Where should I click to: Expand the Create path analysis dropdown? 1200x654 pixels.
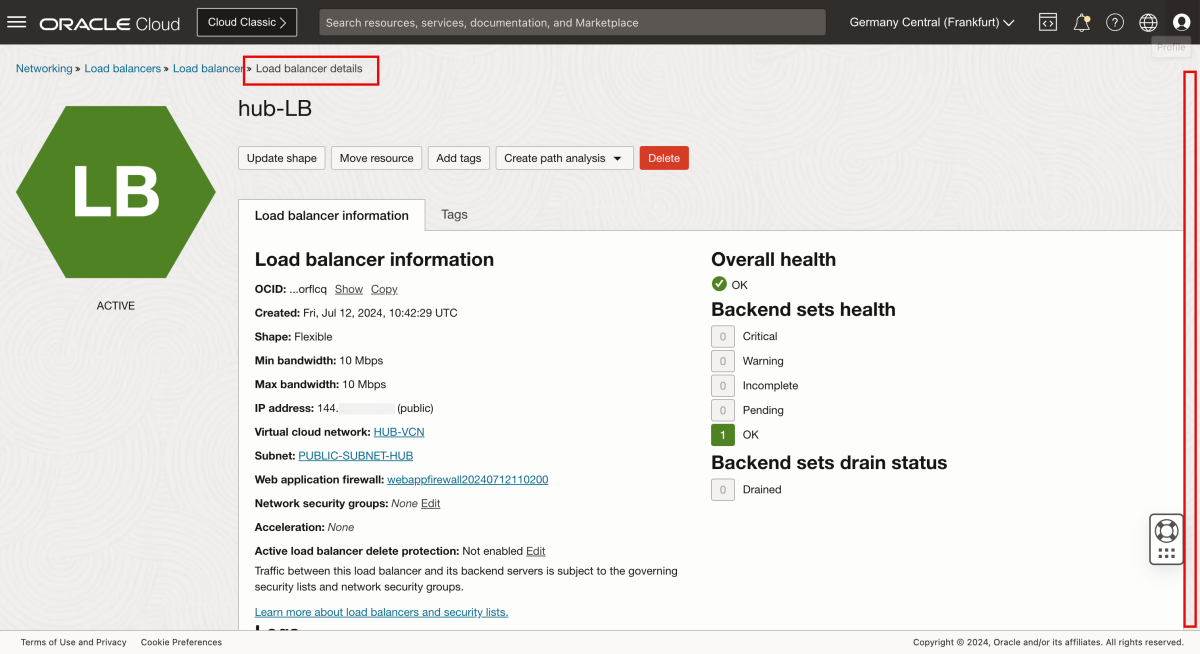[x=564, y=158]
